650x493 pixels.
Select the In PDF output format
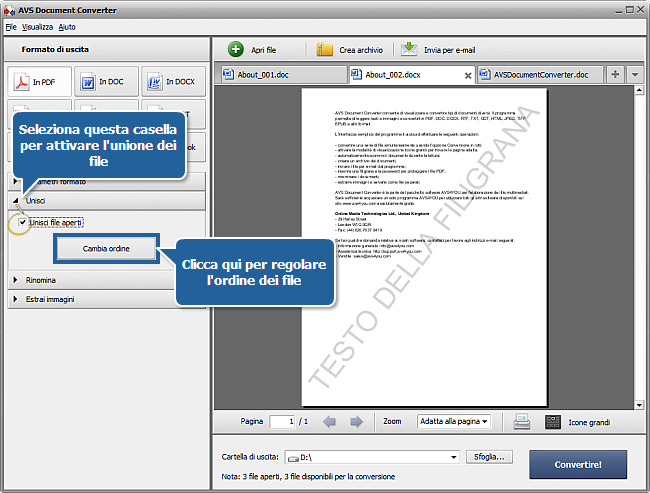coord(39,82)
